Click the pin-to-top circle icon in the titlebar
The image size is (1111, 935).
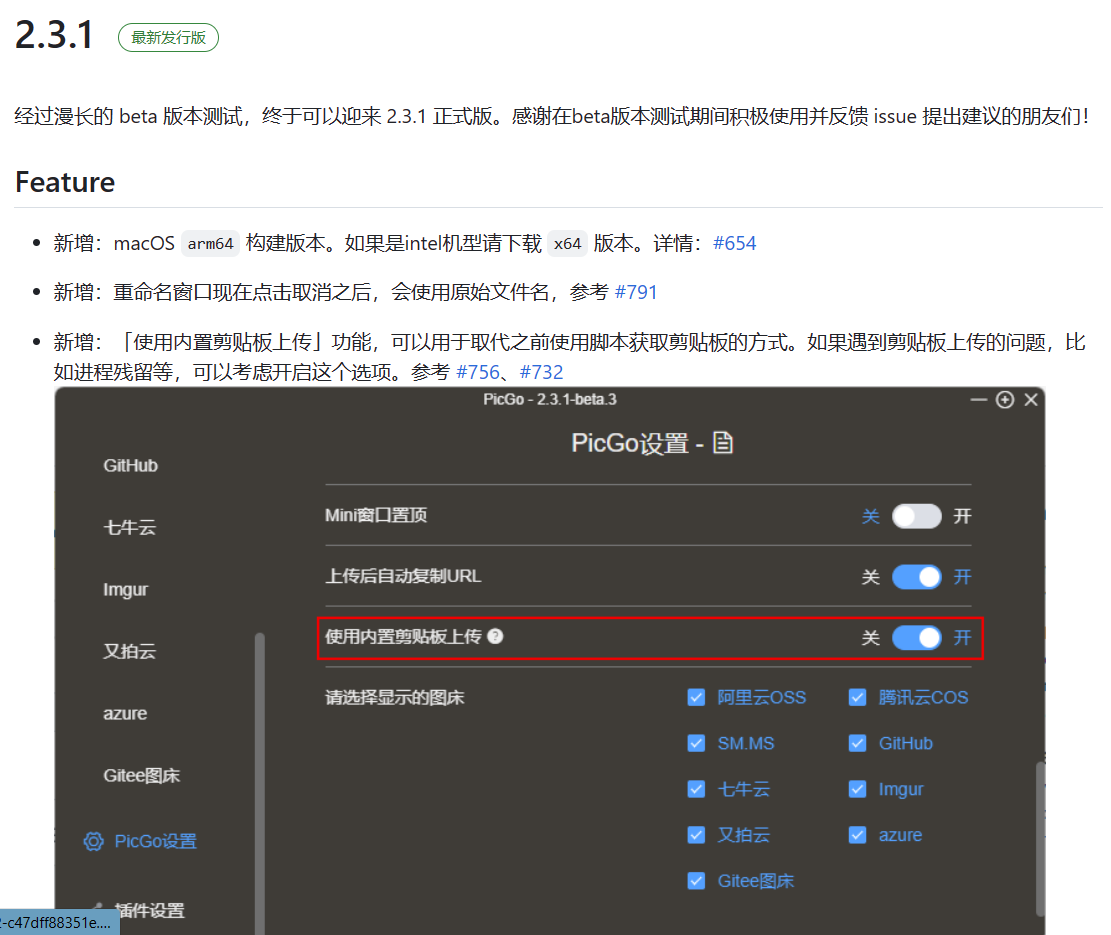(1004, 399)
